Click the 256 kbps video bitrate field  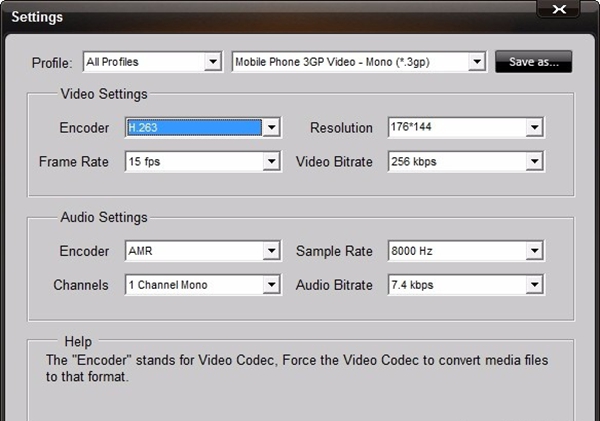pos(457,161)
